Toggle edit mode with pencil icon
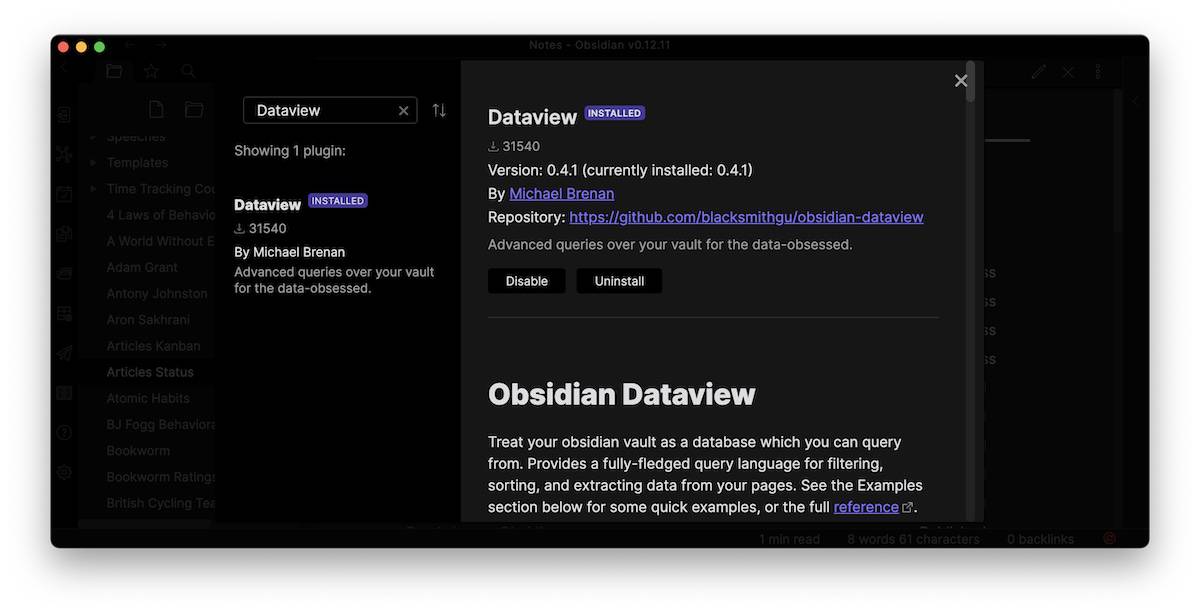Image resolution: width=1200 pixels, height=615 pixels. (x=1039, y=72)
